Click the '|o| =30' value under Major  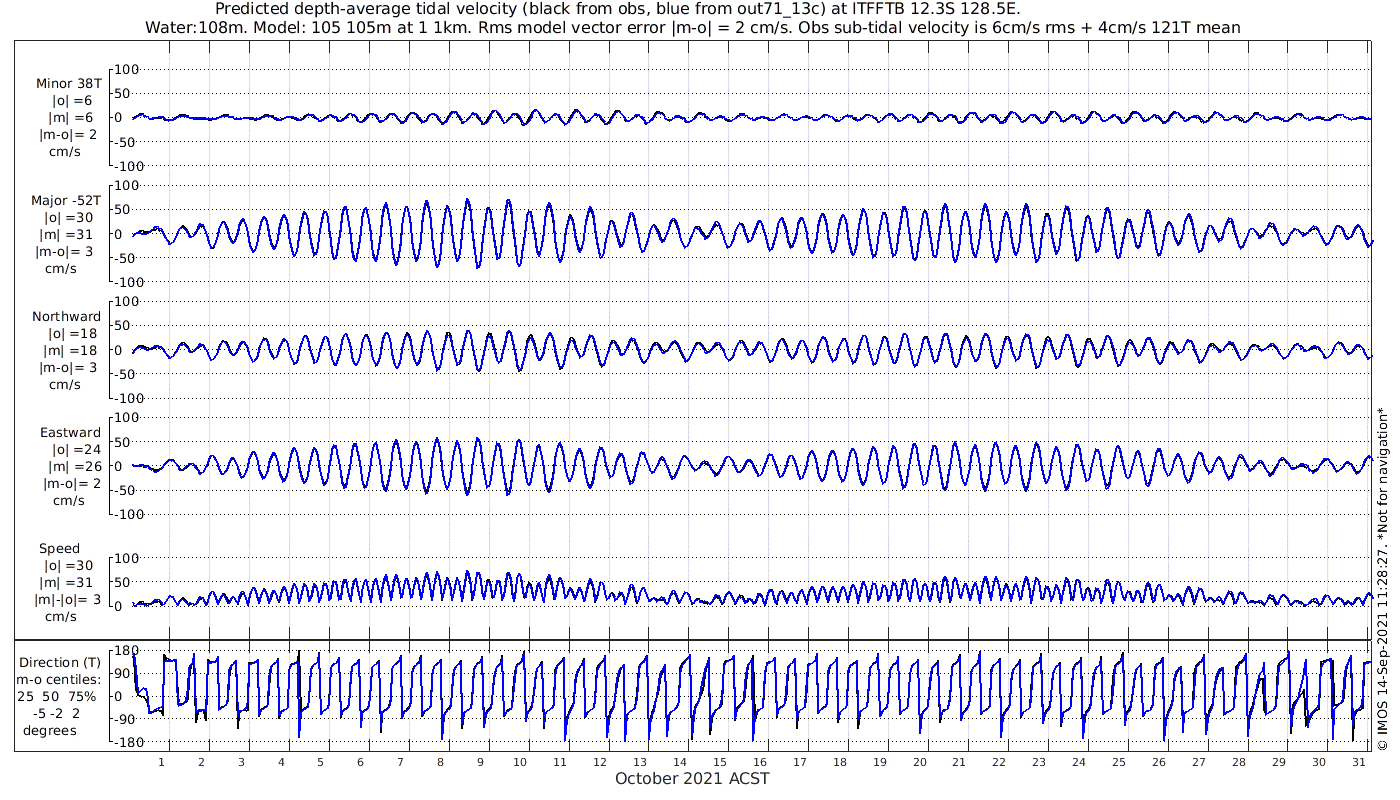click(x=69, y=218)
